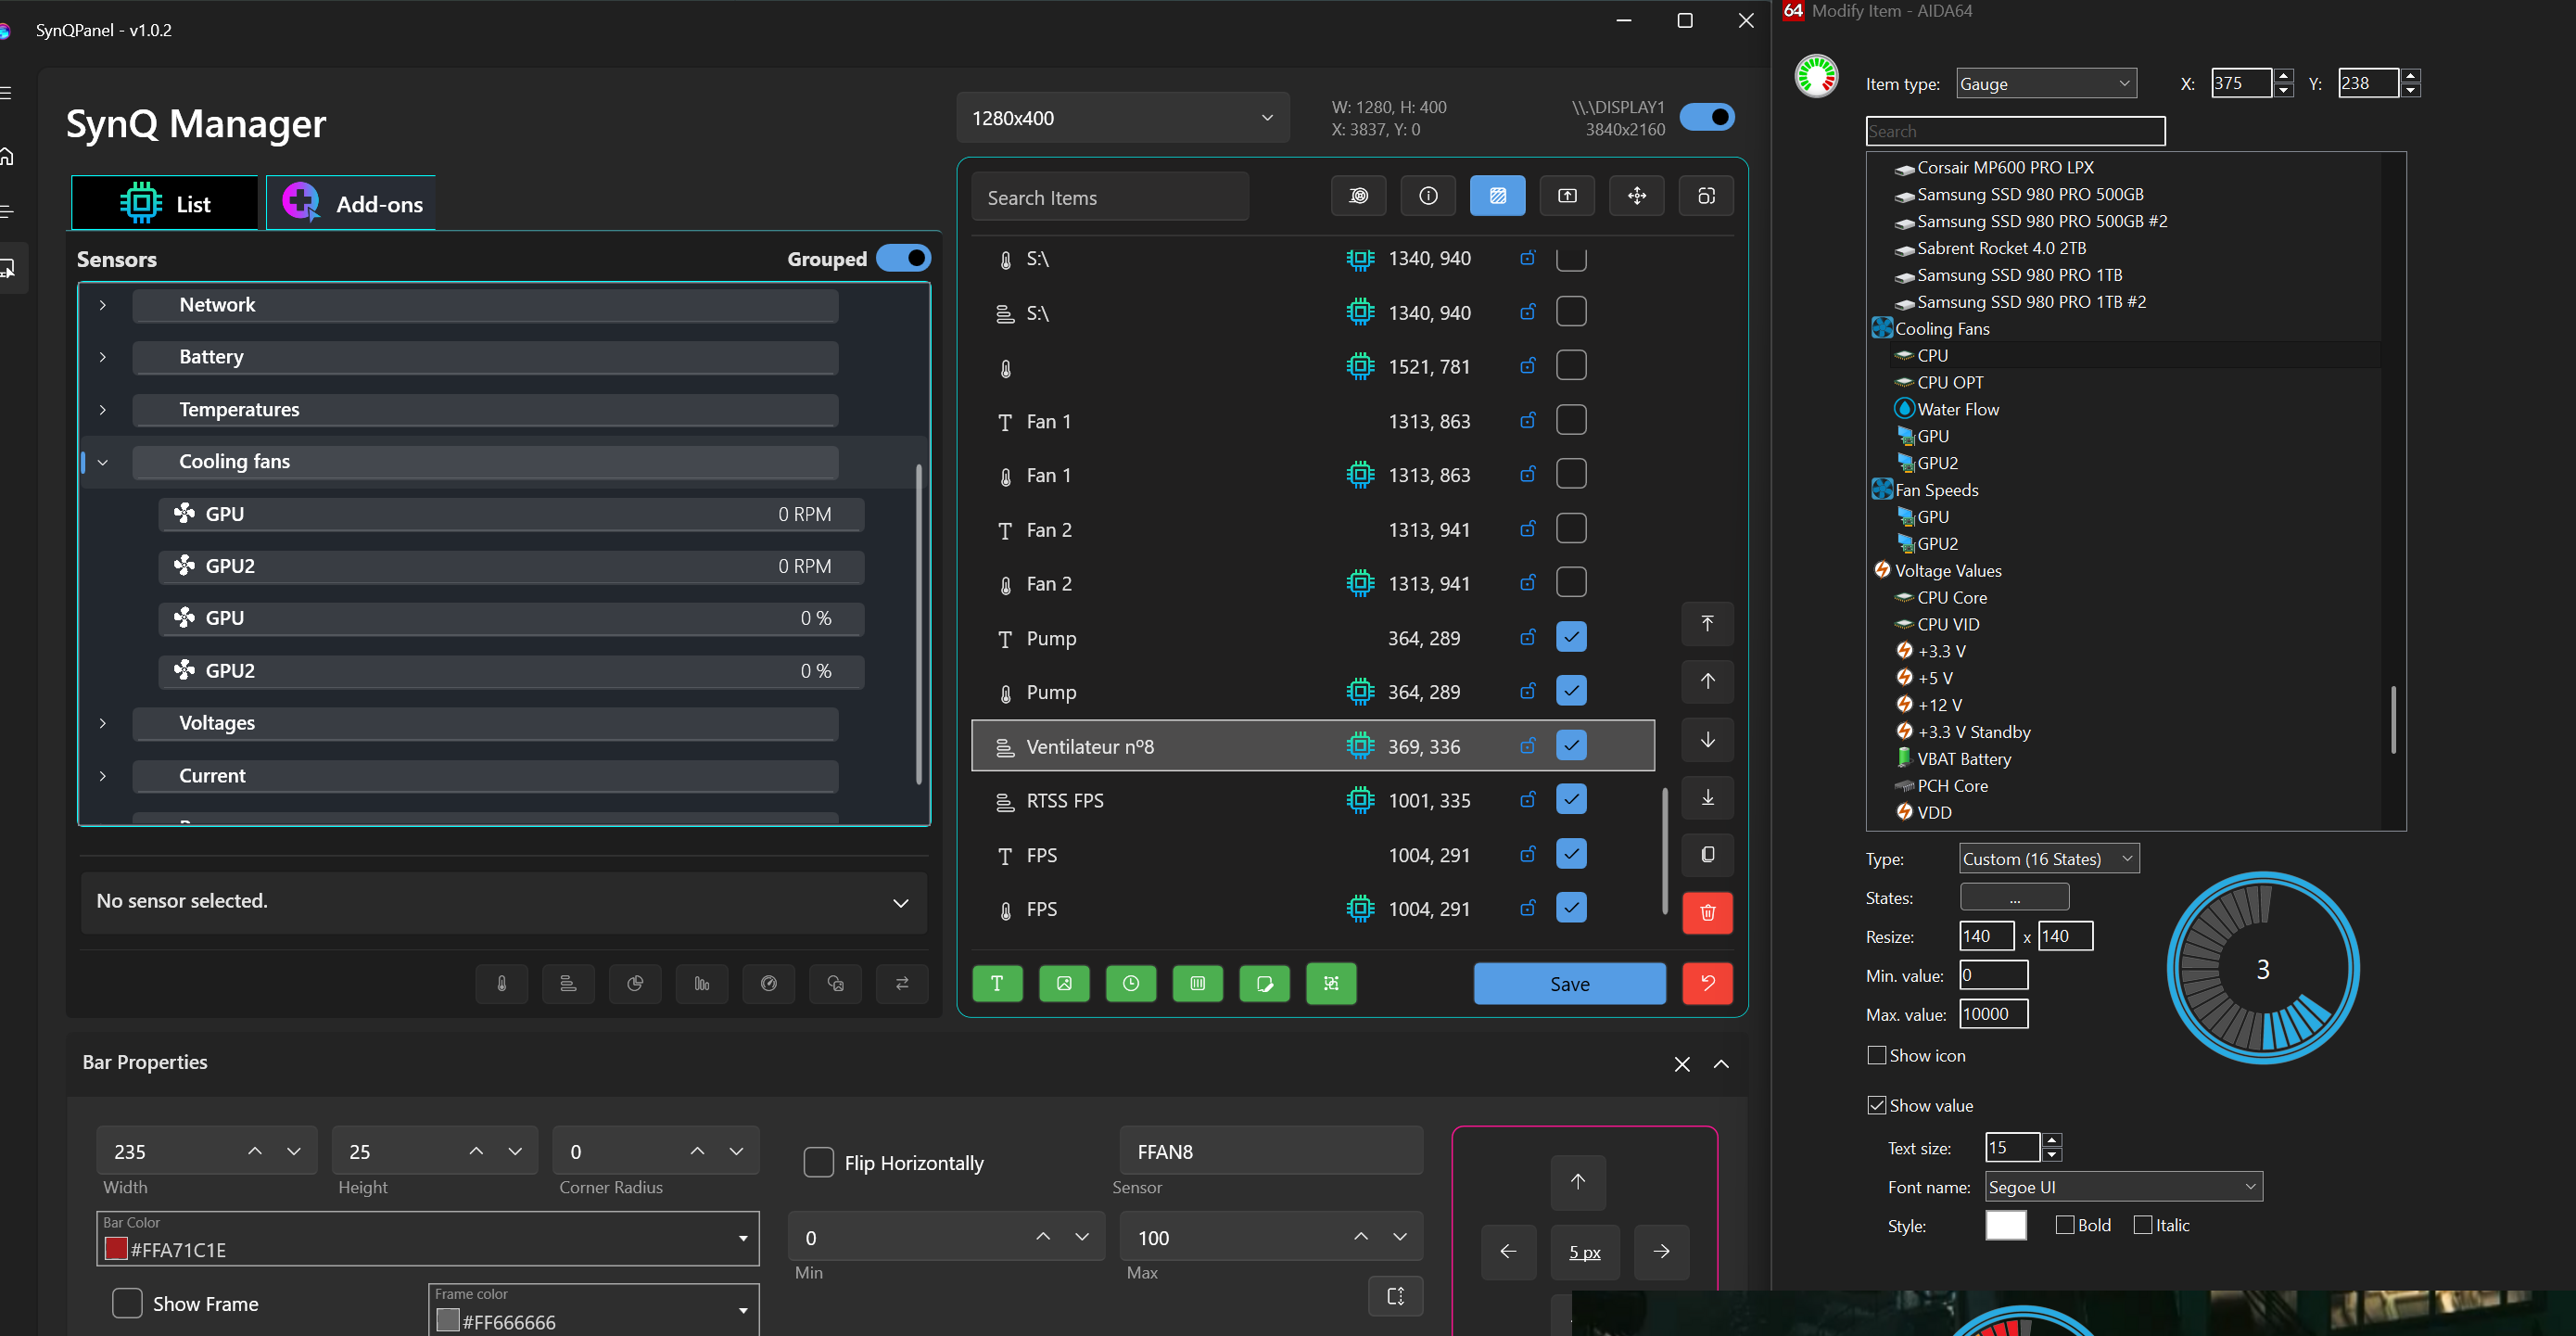Click the lock icon on Ventilateur n°8 row

(1527, 746)
